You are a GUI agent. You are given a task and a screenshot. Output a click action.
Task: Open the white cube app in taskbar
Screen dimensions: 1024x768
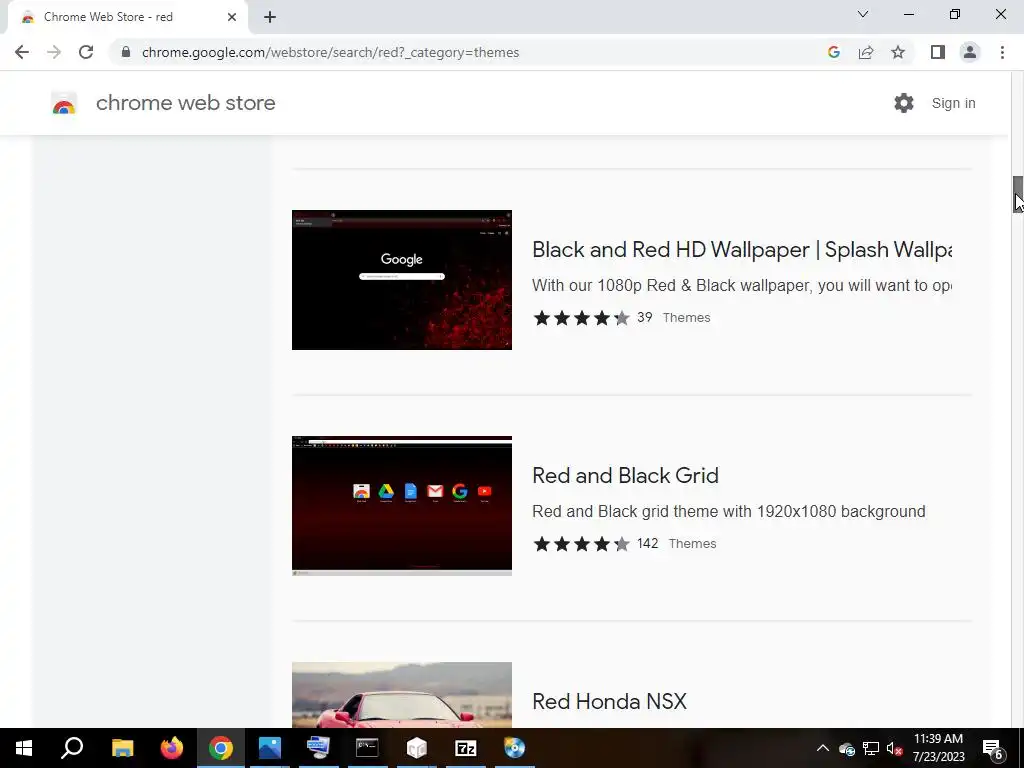tap(417, 748)
